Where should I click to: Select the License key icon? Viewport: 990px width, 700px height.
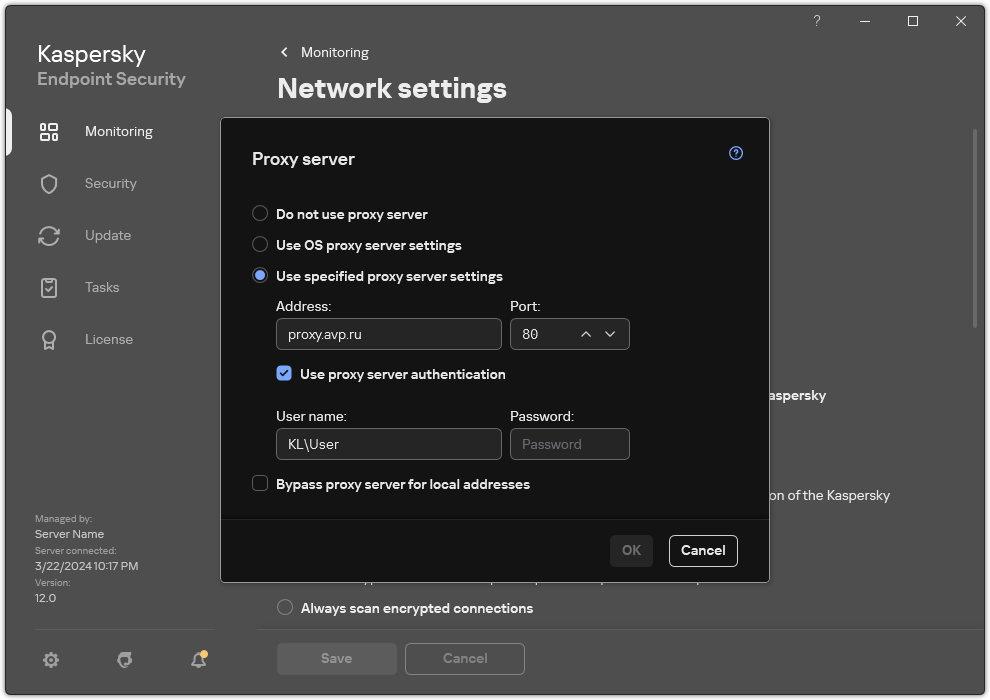(x=49, y=339)
